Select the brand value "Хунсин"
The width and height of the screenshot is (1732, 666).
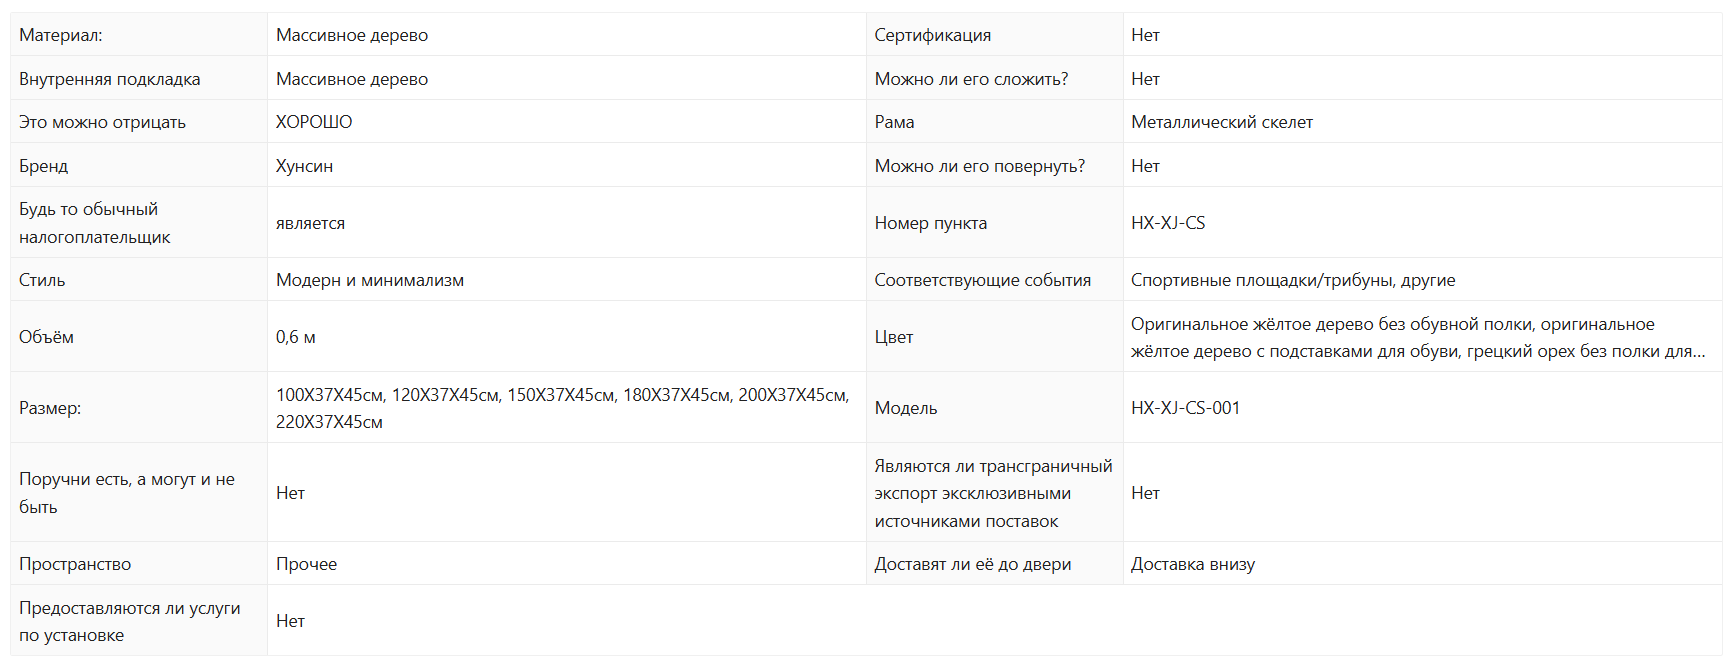(304, 166)
